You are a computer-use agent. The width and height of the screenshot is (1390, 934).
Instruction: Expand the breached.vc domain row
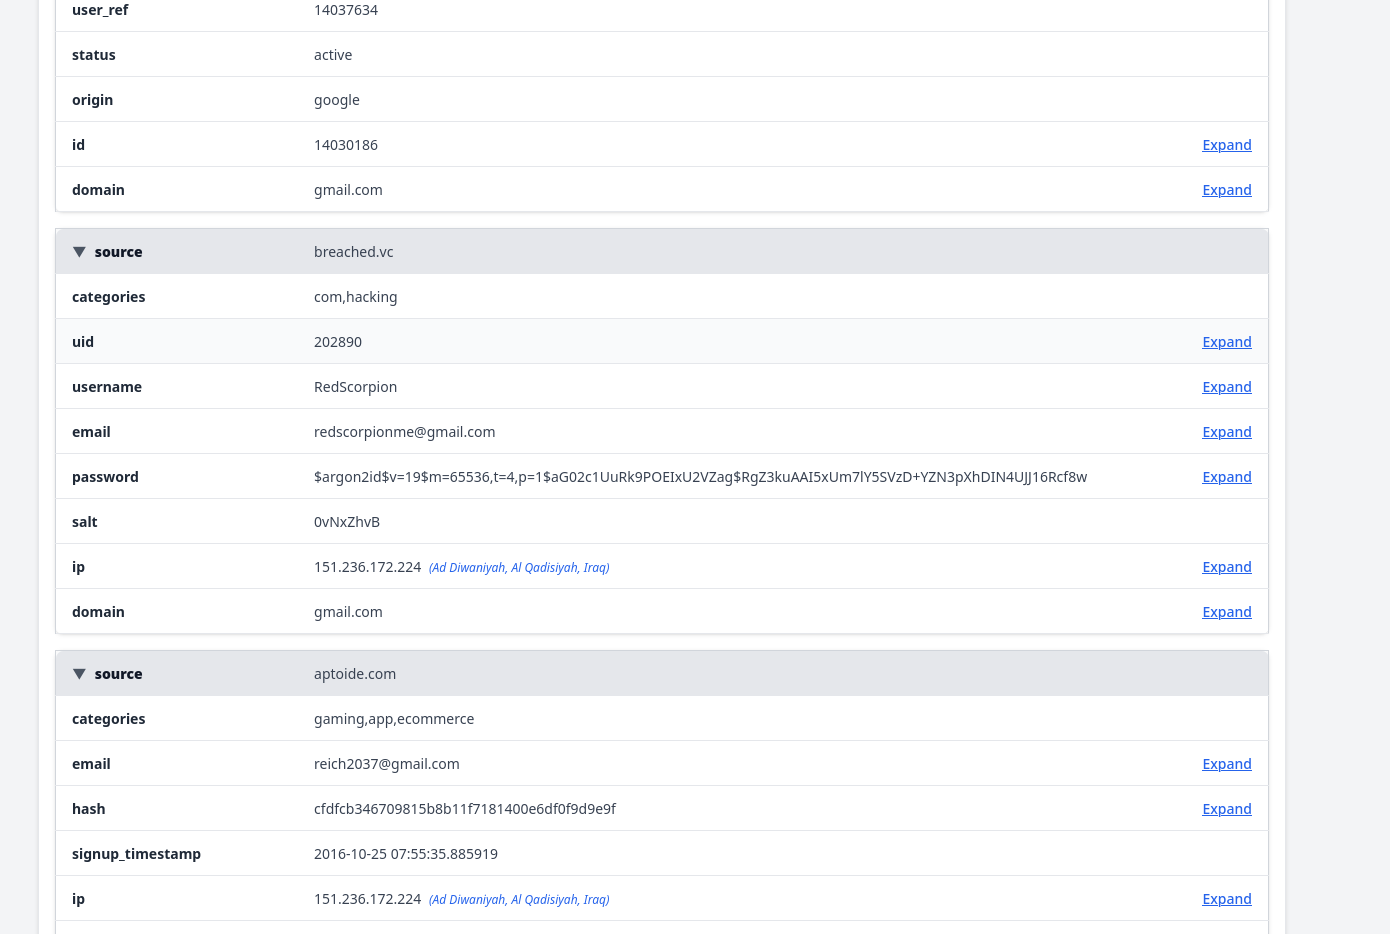pyautogui.click(x=1226, y=612)
